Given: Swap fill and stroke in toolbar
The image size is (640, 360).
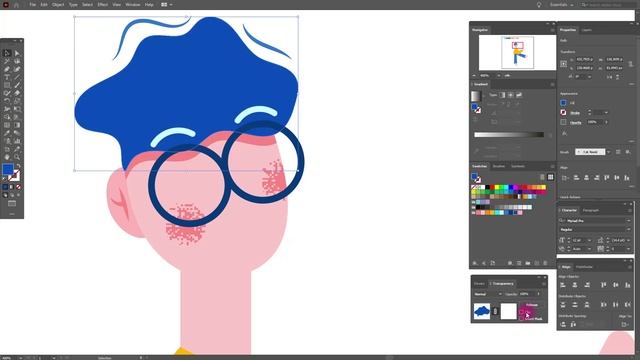Looking at the screenshot, I should [18, 166].
